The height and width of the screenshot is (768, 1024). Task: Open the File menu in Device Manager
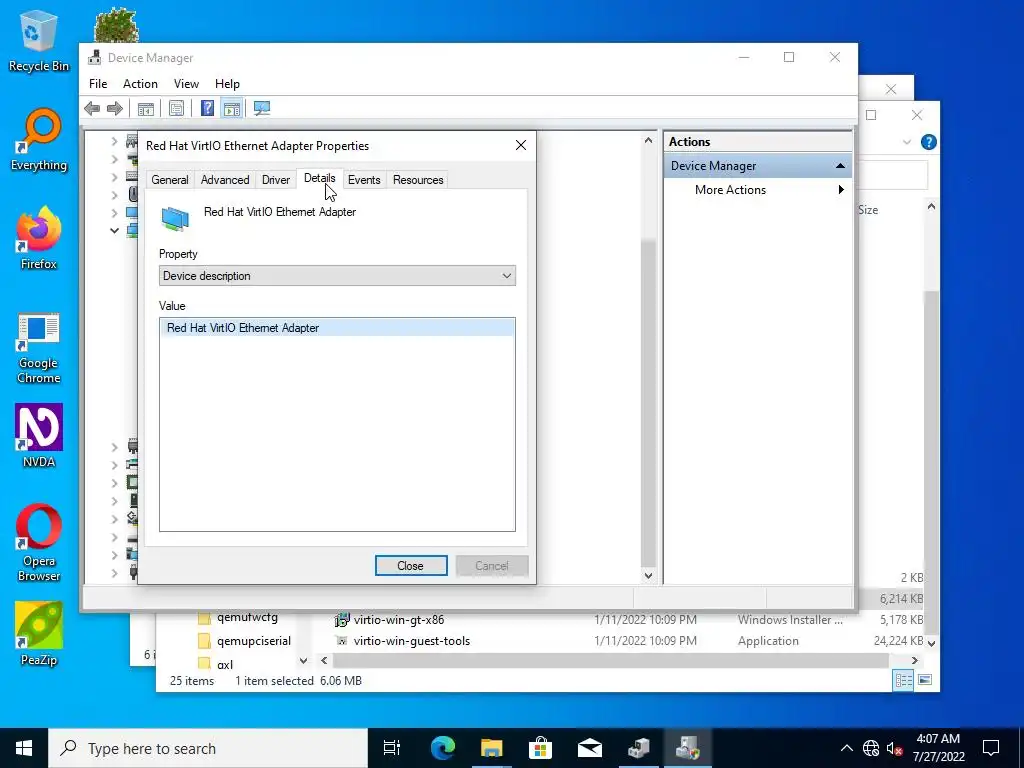point(98,84)
